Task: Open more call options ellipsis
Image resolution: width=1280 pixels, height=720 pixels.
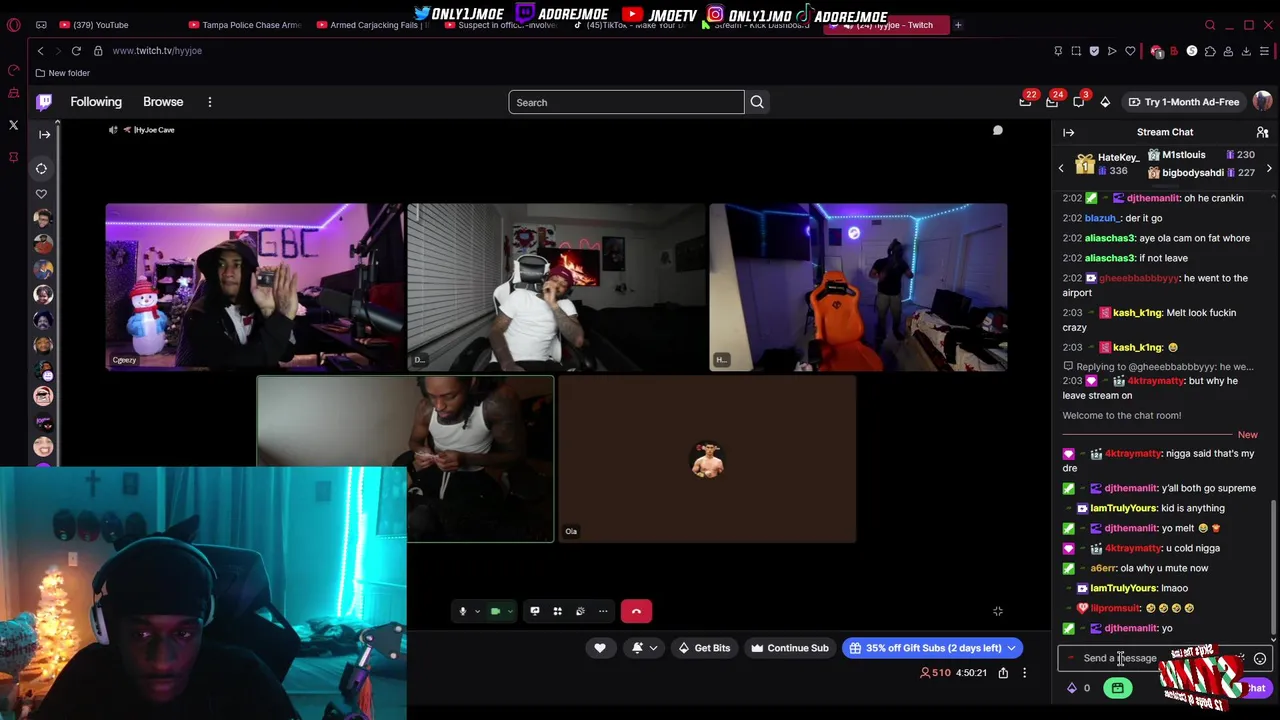Action: pyautogui.click(x=603, y=611)
